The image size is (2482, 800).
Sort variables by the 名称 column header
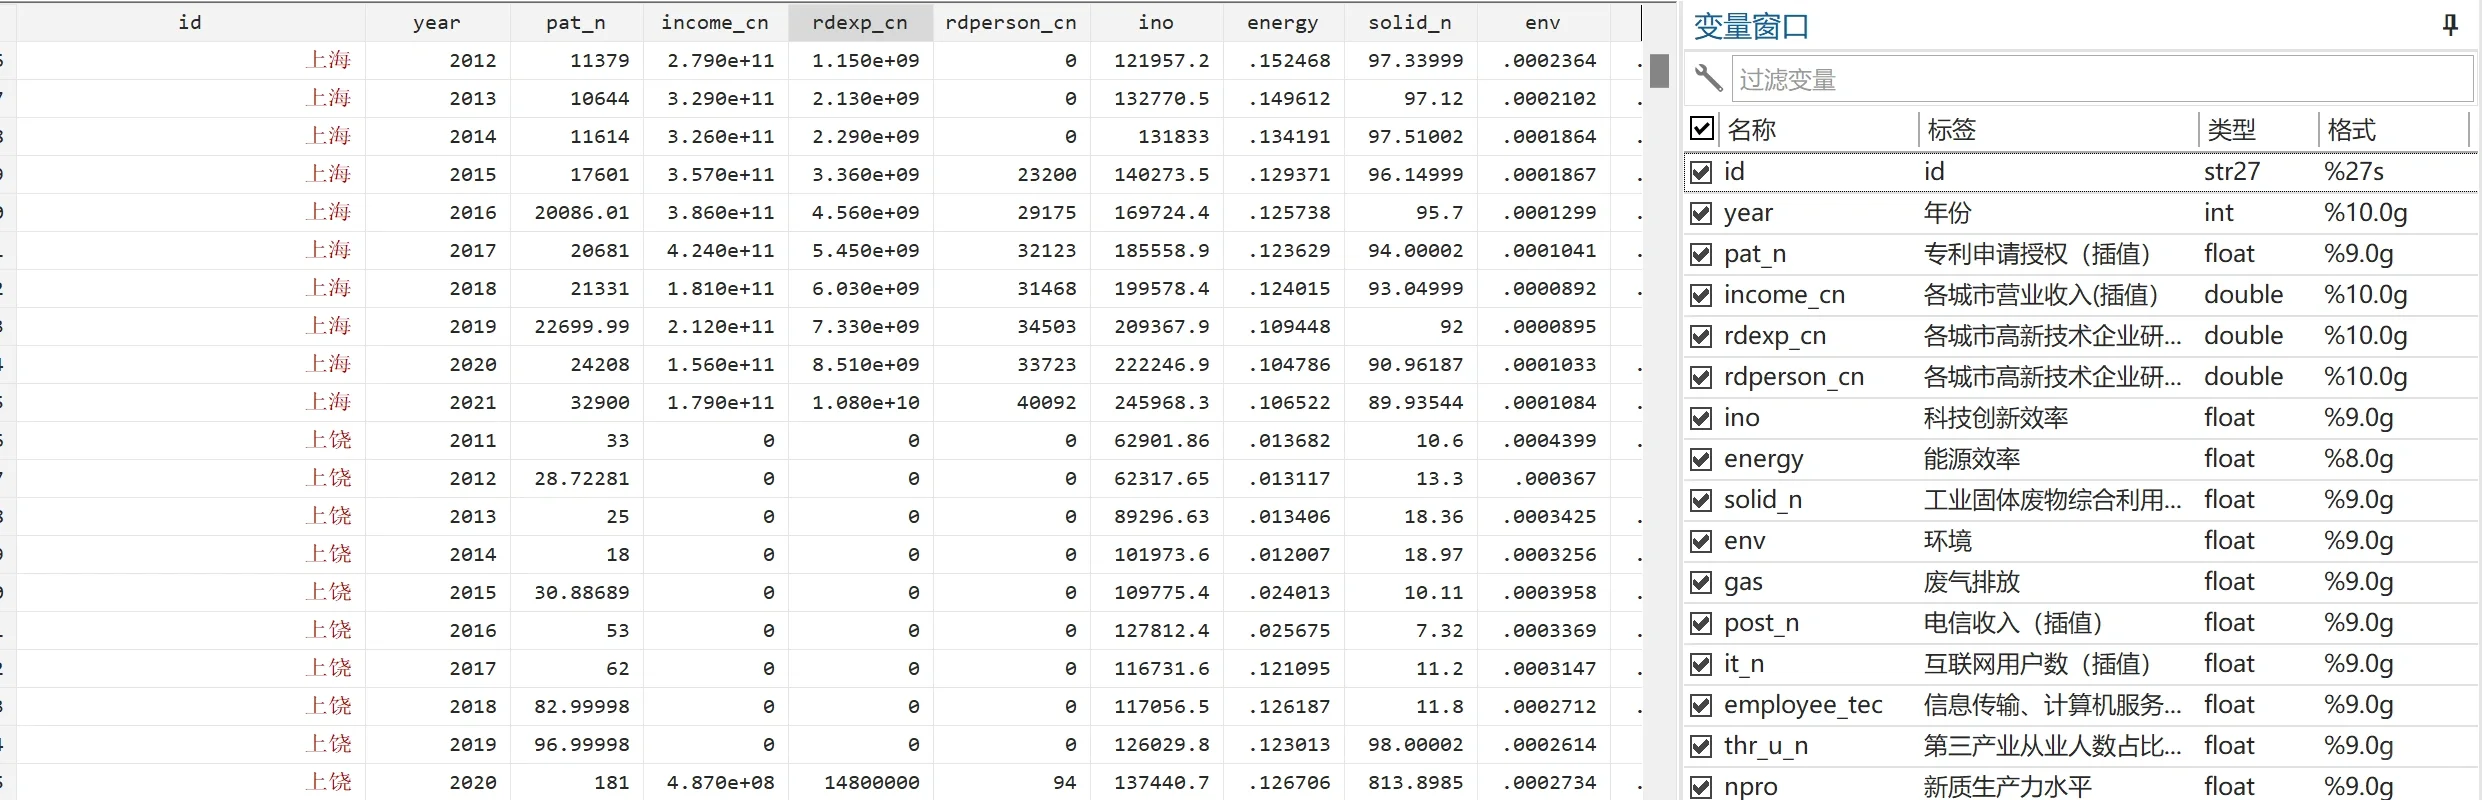pyautogui.click(x=1818, y=129)
